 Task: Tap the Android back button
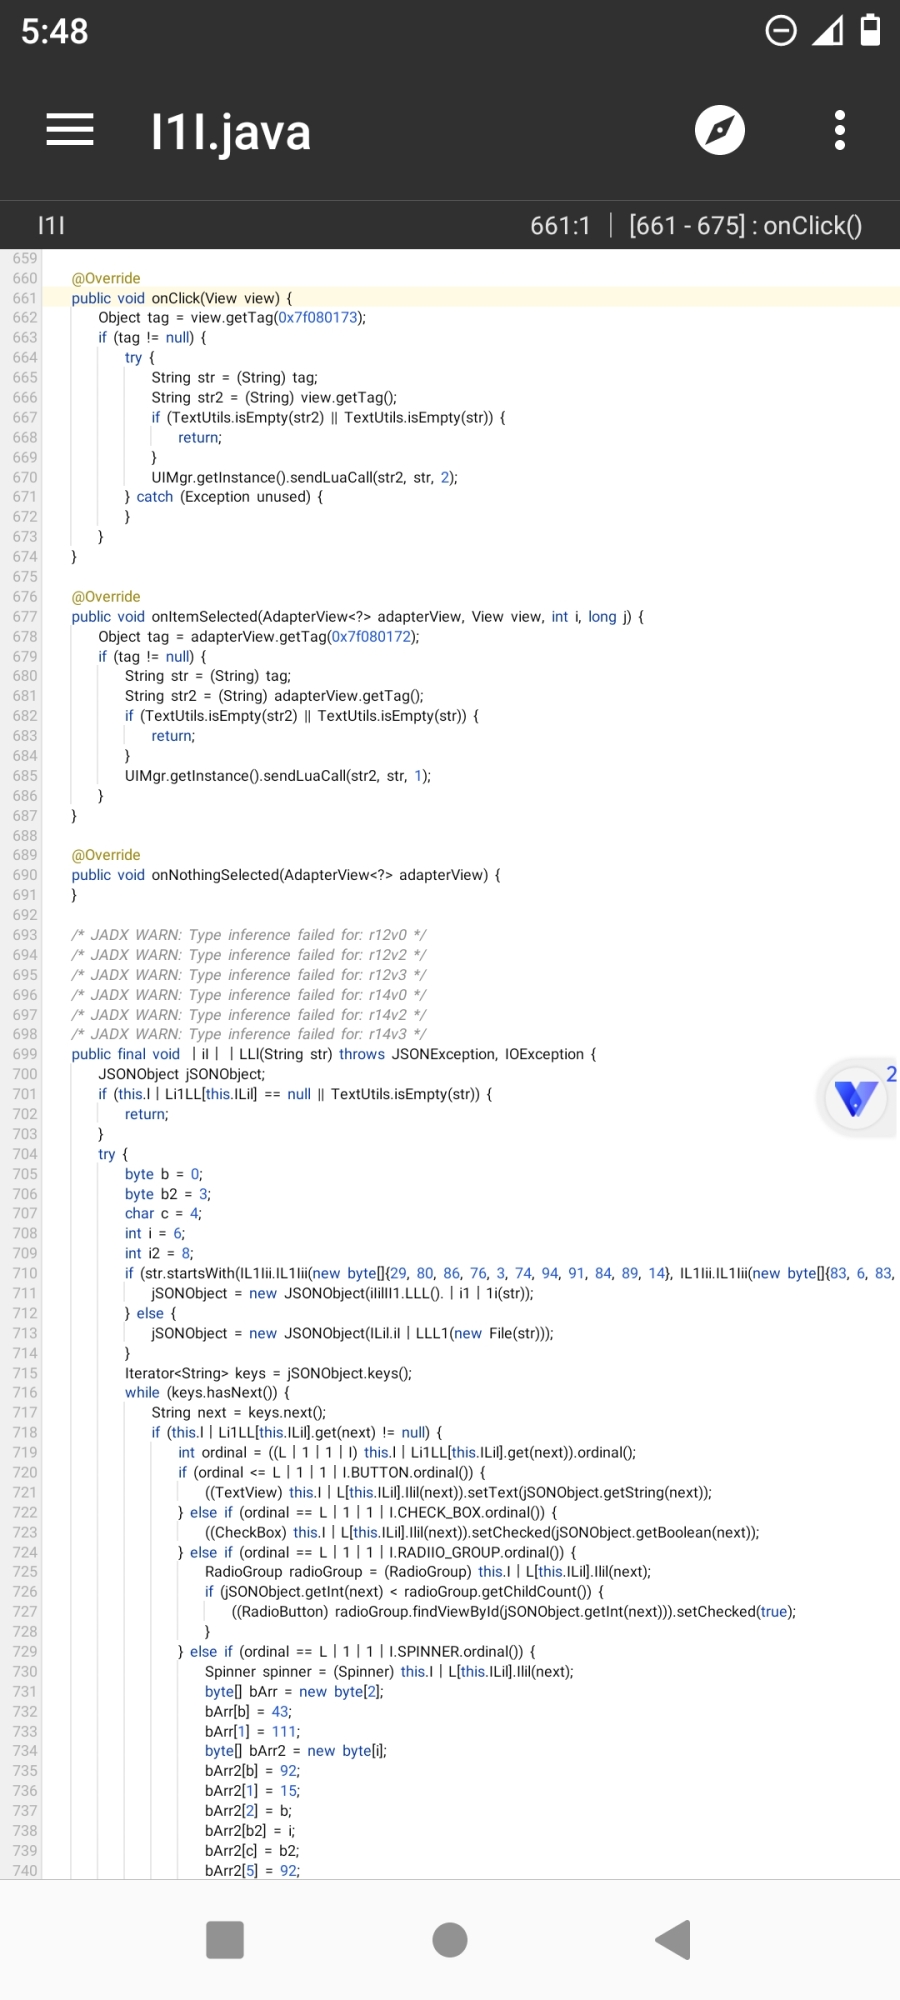673,1940
